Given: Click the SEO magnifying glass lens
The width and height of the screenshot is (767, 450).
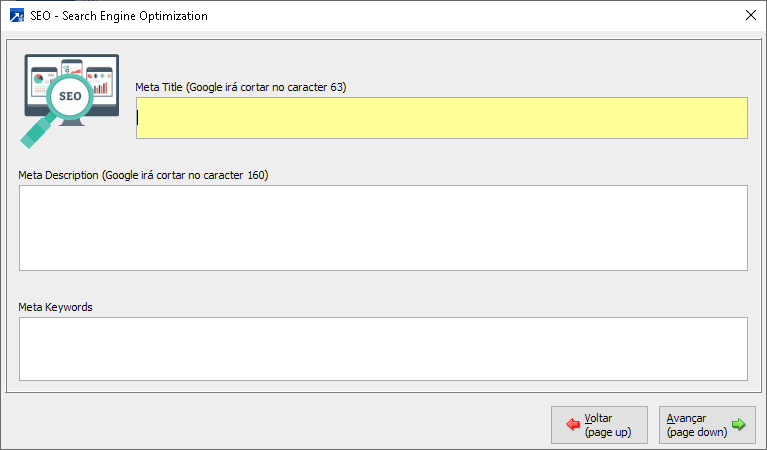Looking at the screenshot, I should point(70,97).
